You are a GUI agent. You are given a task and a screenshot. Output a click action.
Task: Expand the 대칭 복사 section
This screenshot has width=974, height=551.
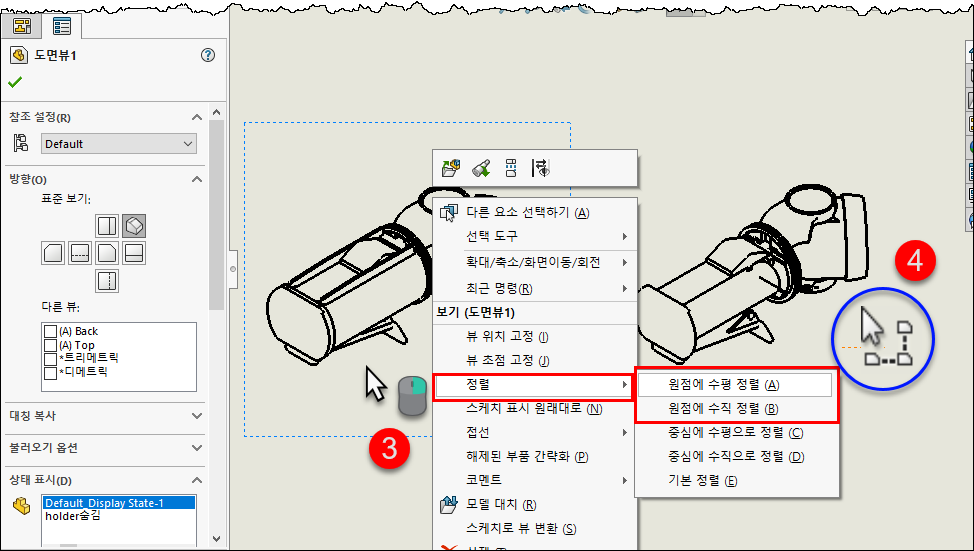(x=197, y=416)
